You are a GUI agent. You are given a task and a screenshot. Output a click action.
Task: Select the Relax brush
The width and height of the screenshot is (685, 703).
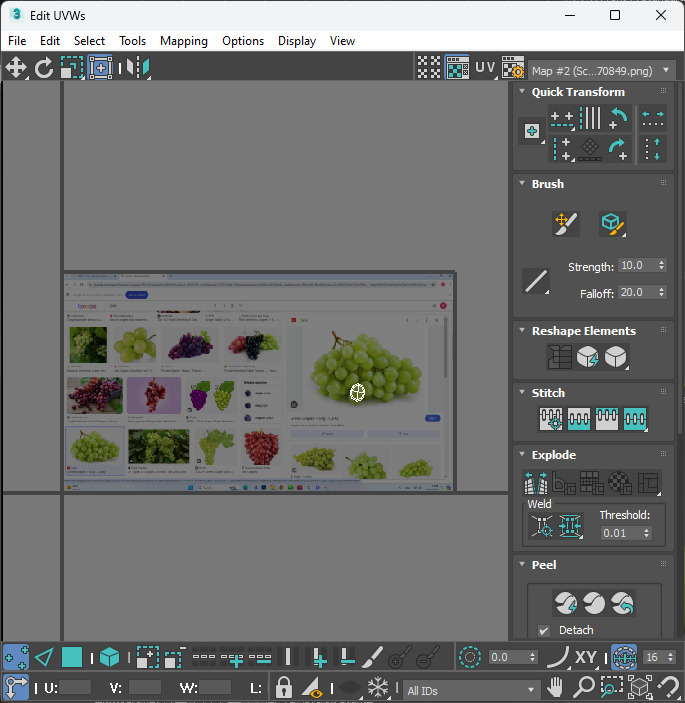[612, 224]
